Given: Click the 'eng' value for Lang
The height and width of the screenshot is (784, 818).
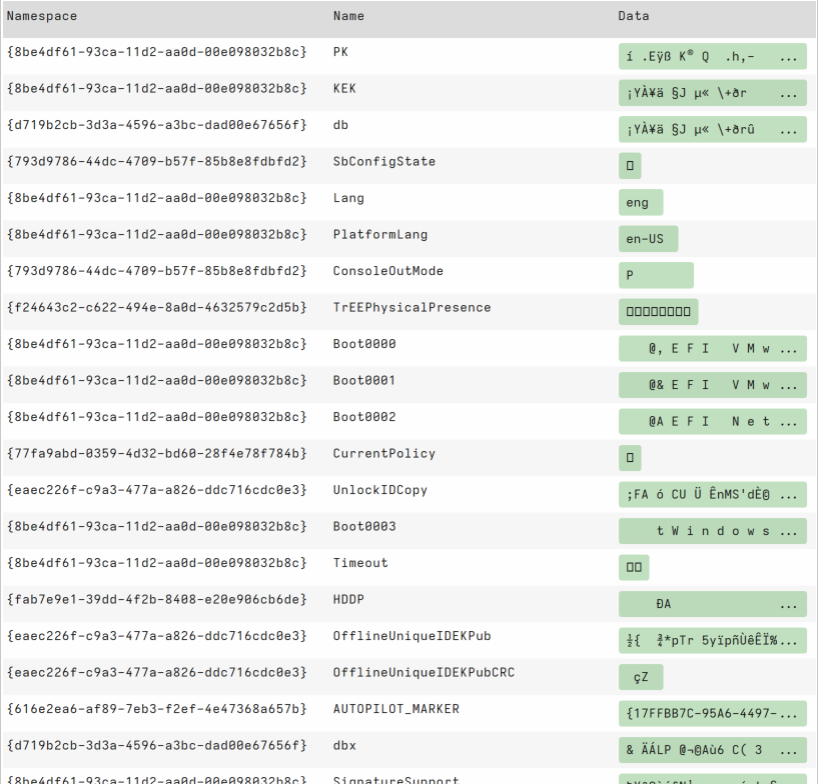Looking at the screenshot, I should 640,203.
